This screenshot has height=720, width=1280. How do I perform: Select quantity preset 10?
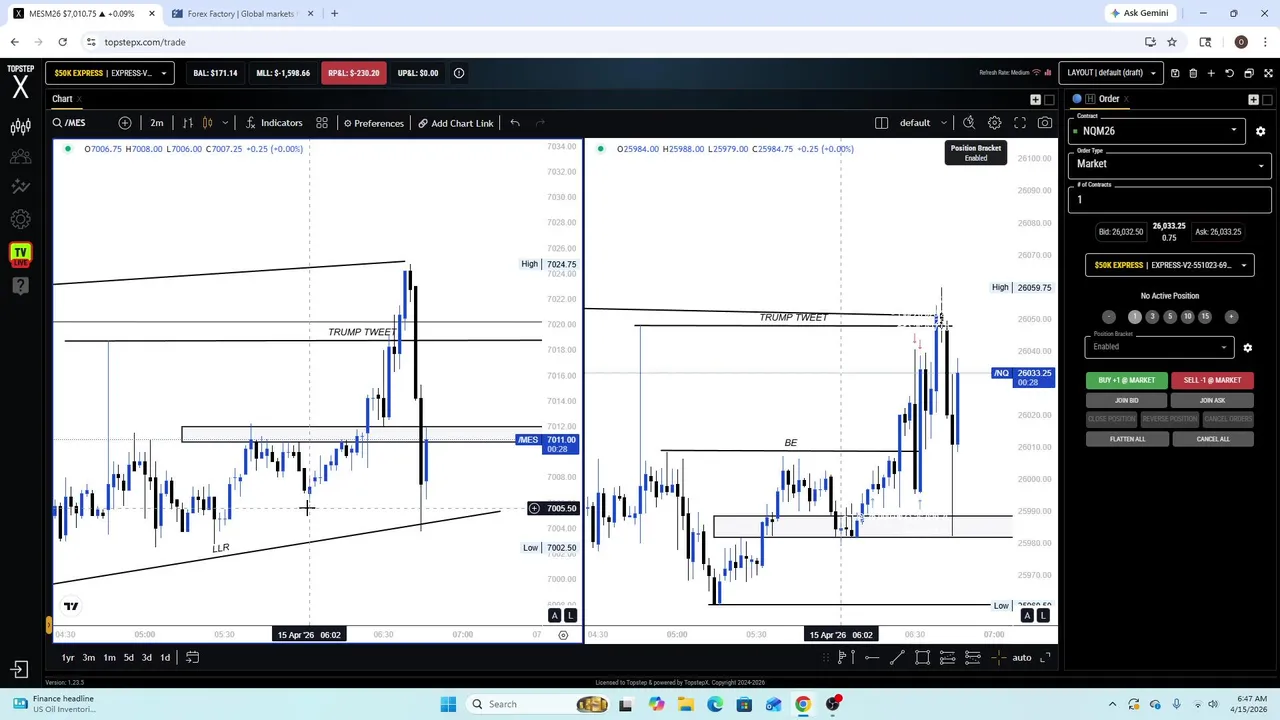[x=1188, y=317]
